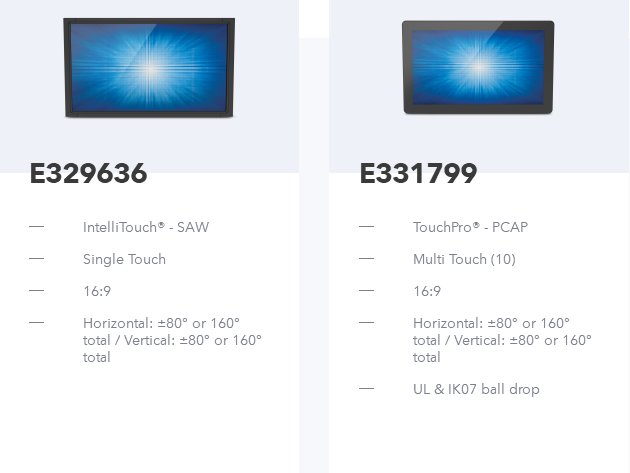Click the 16:9 ratio under E329636
Viewport: 630px width, 473px height.
coord(97,291)
